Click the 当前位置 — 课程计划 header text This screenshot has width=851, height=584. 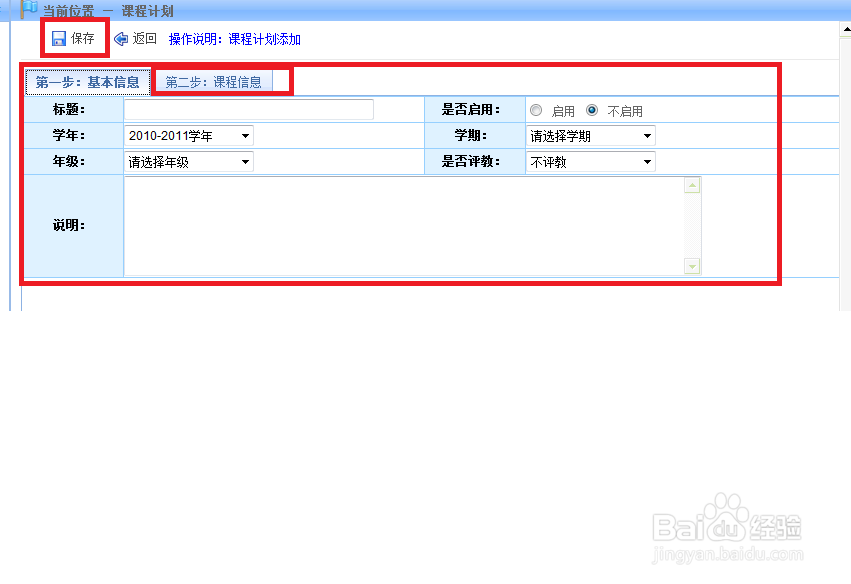pyautogui.click(x=108, y=11)
